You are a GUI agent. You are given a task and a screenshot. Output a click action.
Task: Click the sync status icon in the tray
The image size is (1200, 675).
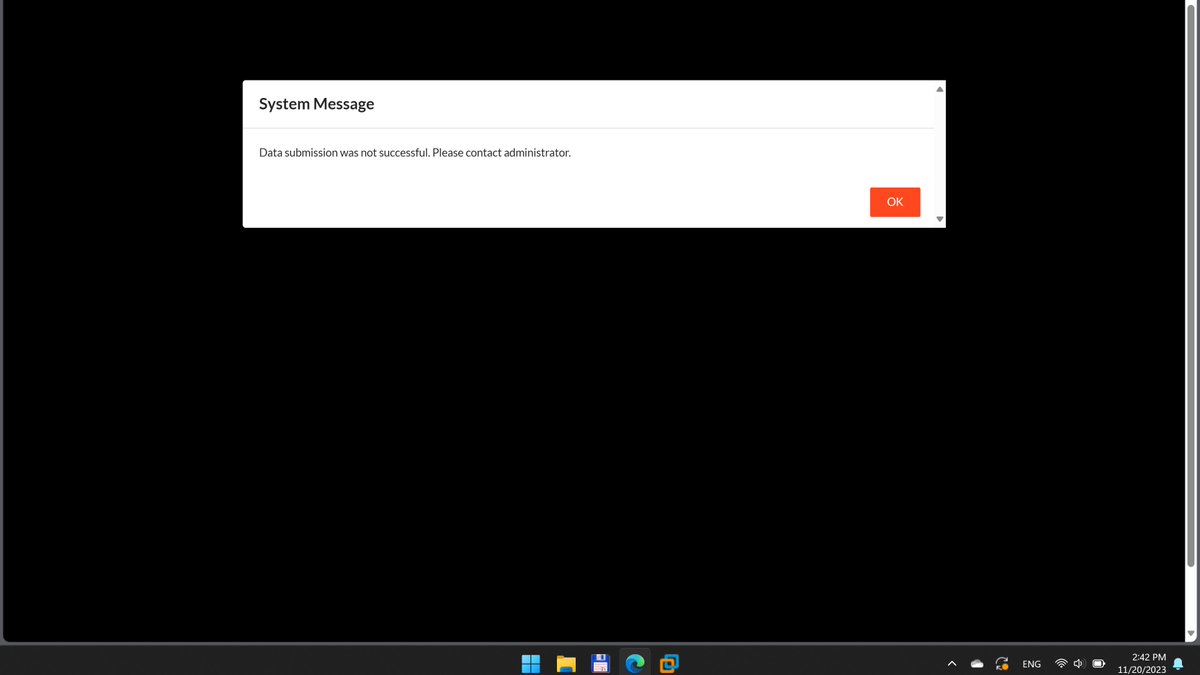1001,663
